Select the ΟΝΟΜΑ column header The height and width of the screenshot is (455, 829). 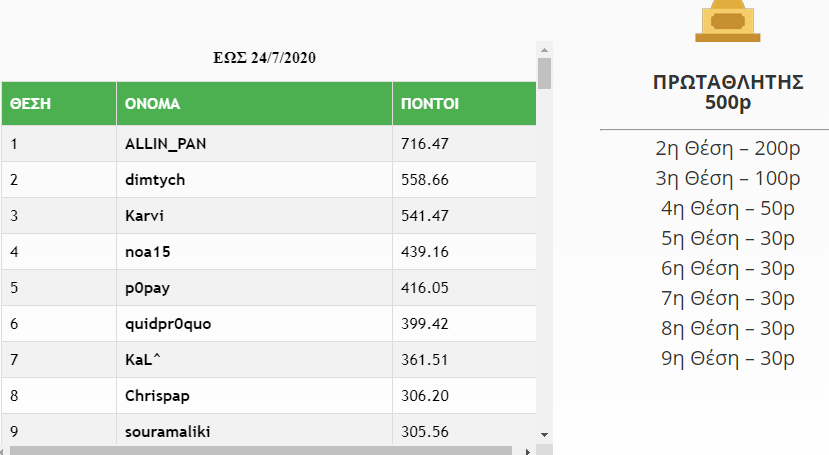(x=152, y=104)
